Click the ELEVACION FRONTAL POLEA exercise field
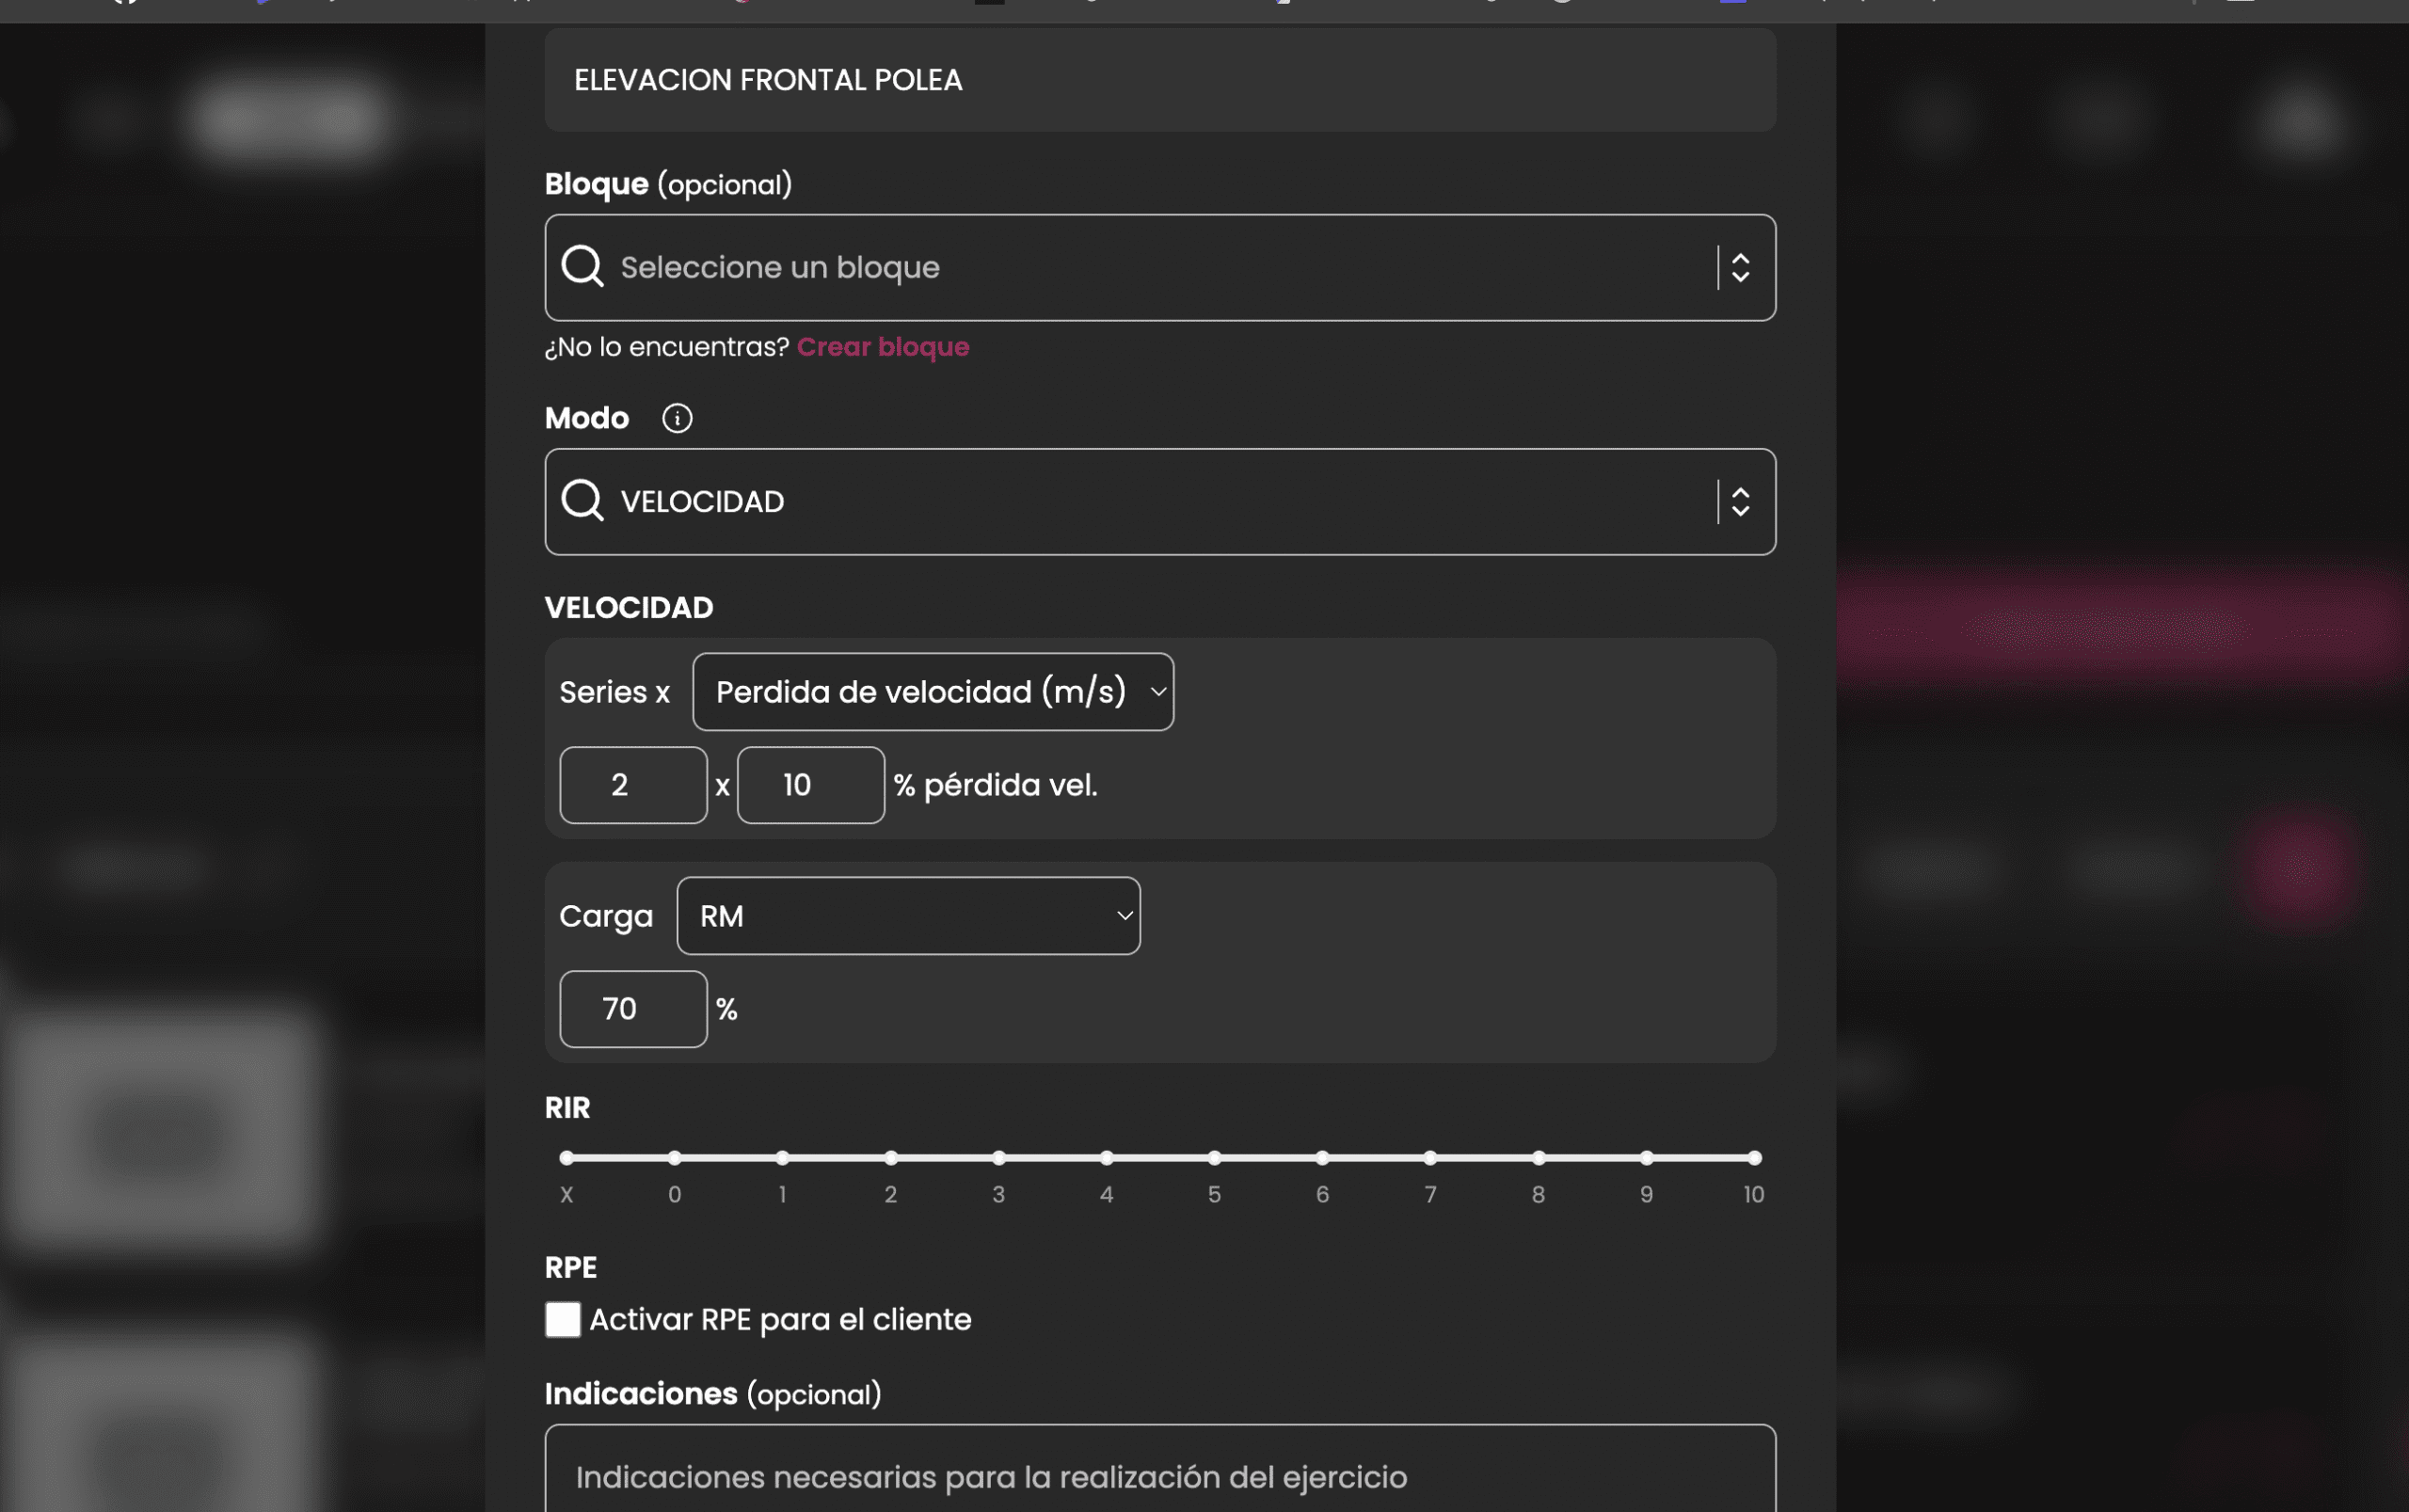 coord(1160,80)
